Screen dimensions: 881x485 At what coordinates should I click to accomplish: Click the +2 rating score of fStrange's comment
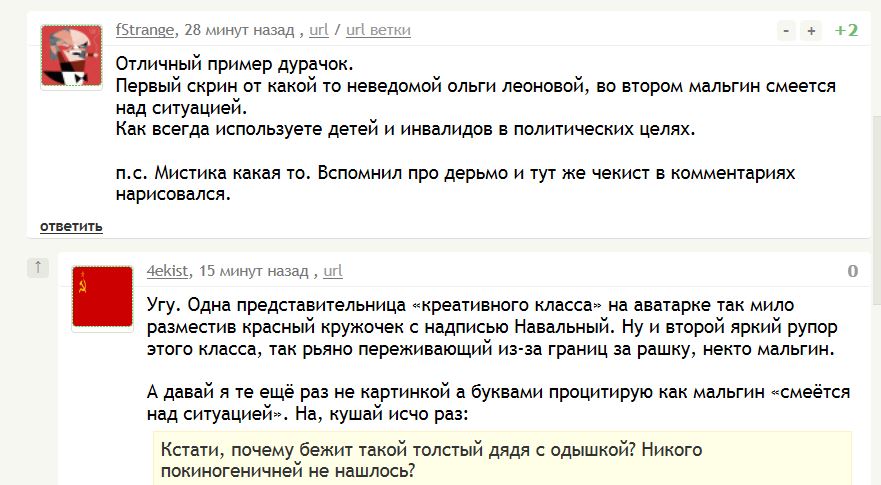[846, 30]
